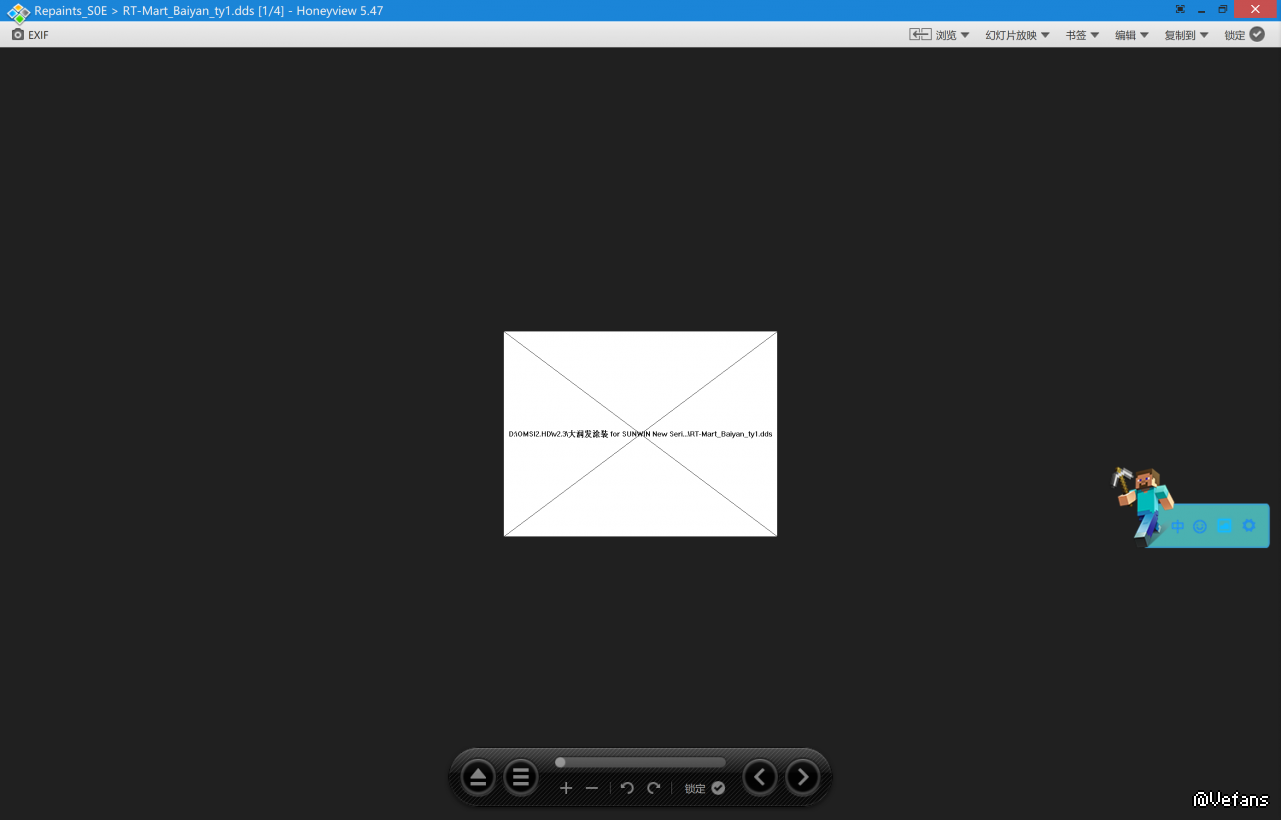The image size is (1281, 820).
Task: Click the image position slider handle
Action: click(x=560, y=762)
